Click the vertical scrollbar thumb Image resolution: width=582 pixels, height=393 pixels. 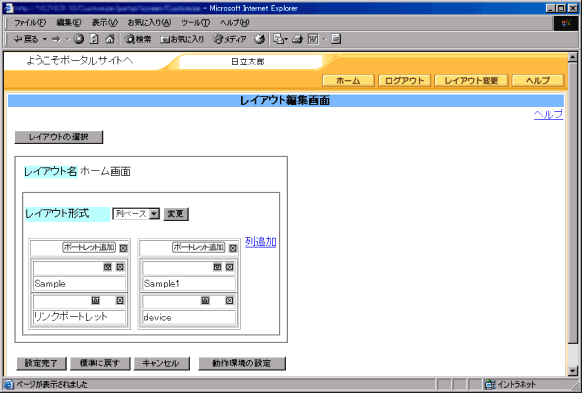(x=573, y=203)
